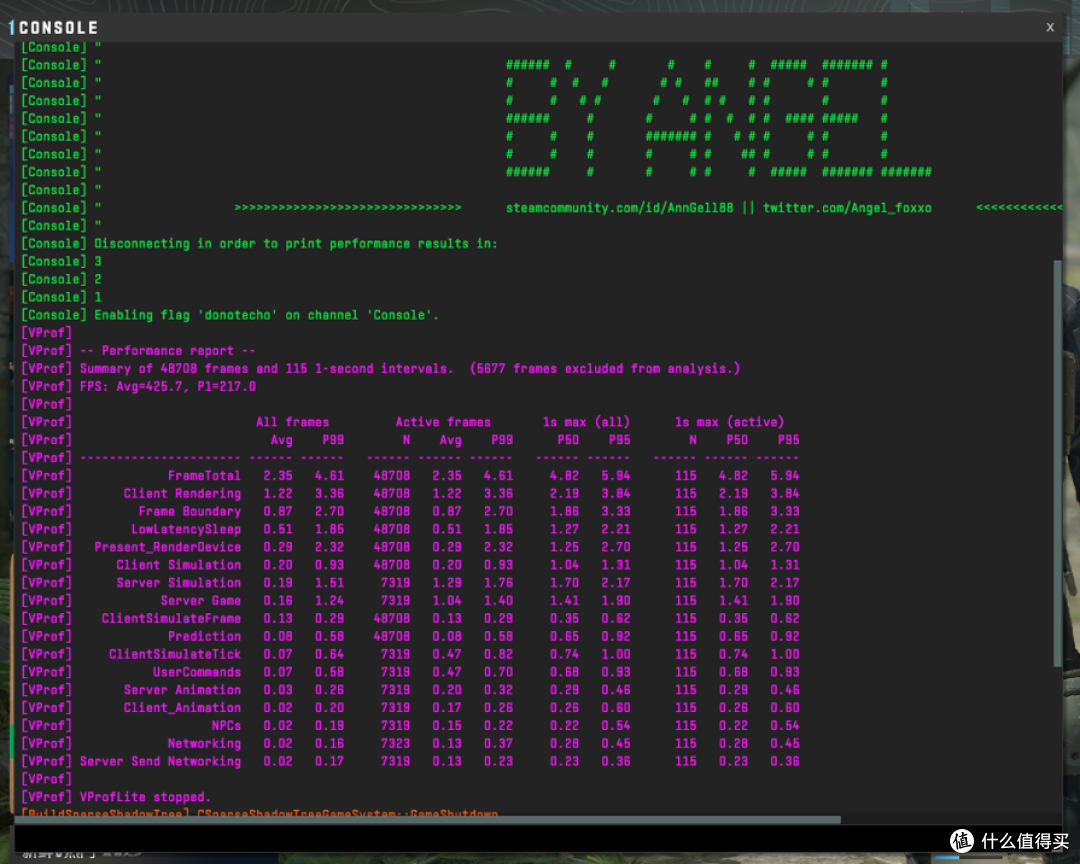
Task: Click the countdown line '[Console] 1'
Action: 62,297
